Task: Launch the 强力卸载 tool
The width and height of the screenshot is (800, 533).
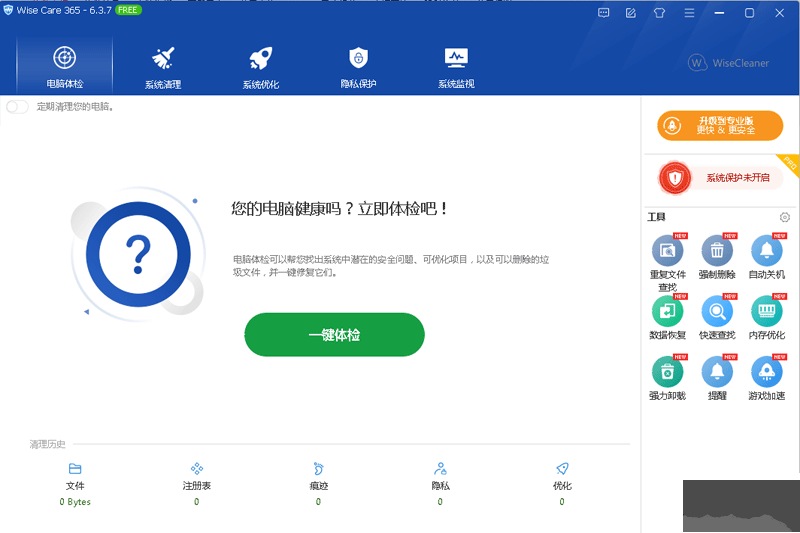Action: (667, 378)
